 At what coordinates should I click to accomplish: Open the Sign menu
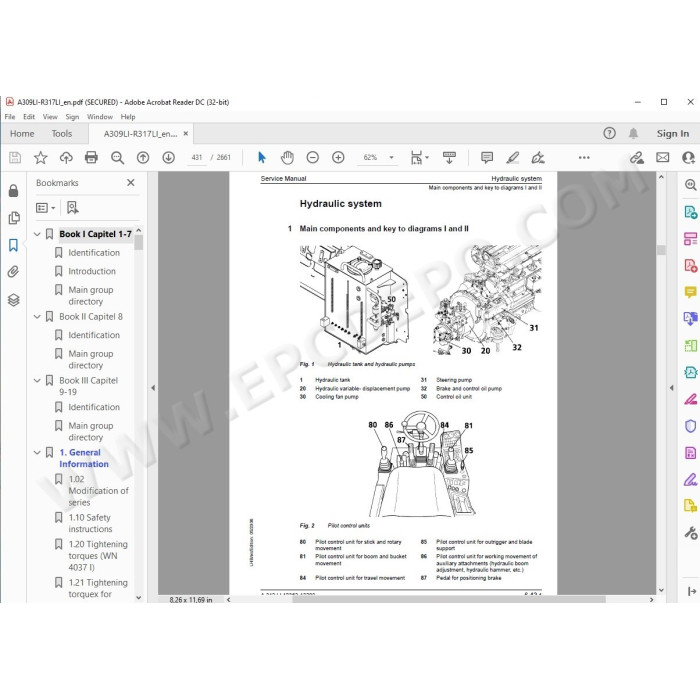(x=72, y=117)
